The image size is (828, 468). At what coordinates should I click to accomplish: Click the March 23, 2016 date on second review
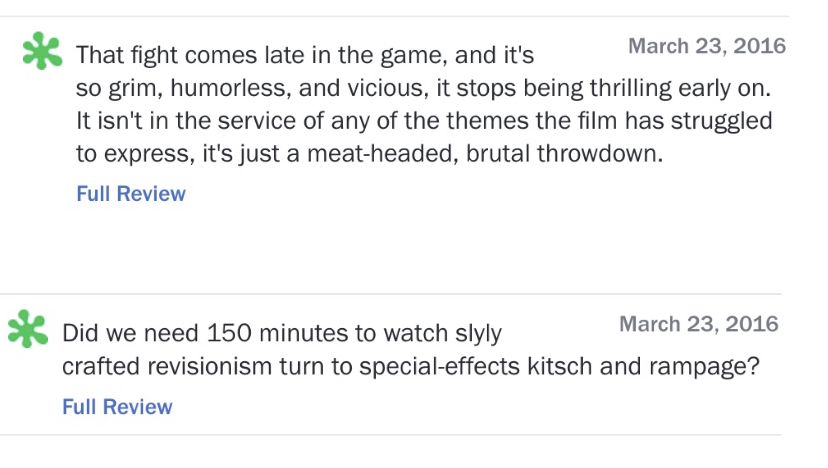[x=698, y=324]
